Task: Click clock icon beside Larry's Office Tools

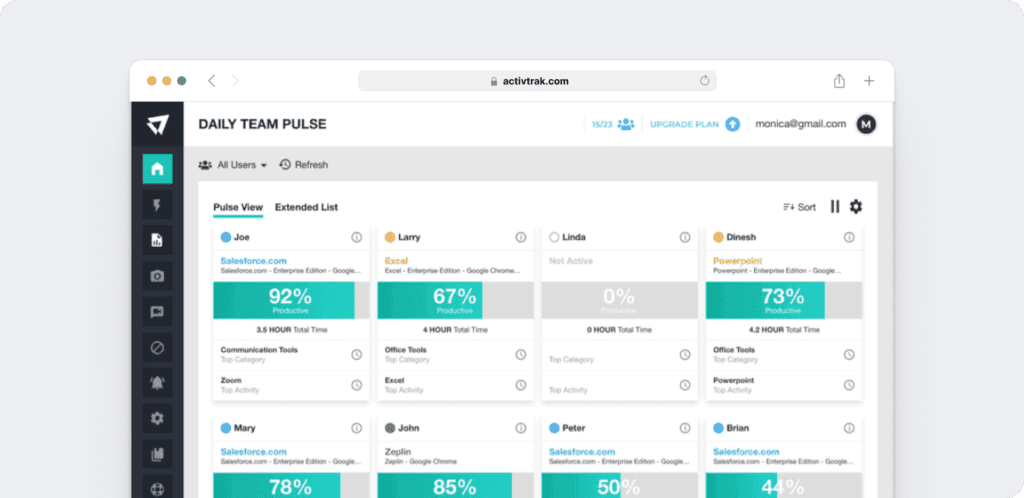Action: pyautogui.click(x=520, y=354)
